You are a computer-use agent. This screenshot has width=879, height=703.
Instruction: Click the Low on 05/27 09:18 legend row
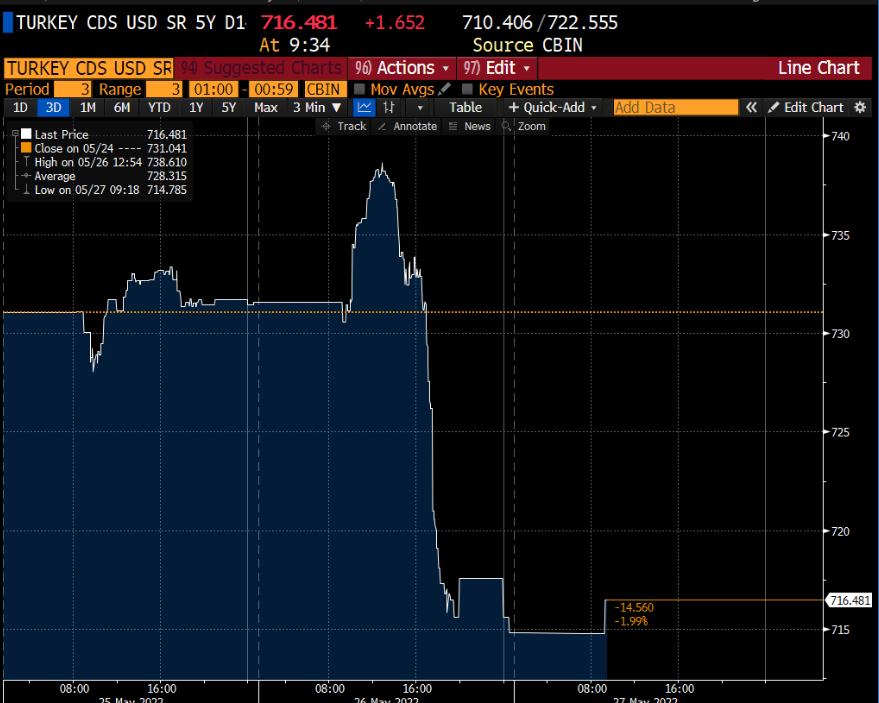[x=102, y=190]
